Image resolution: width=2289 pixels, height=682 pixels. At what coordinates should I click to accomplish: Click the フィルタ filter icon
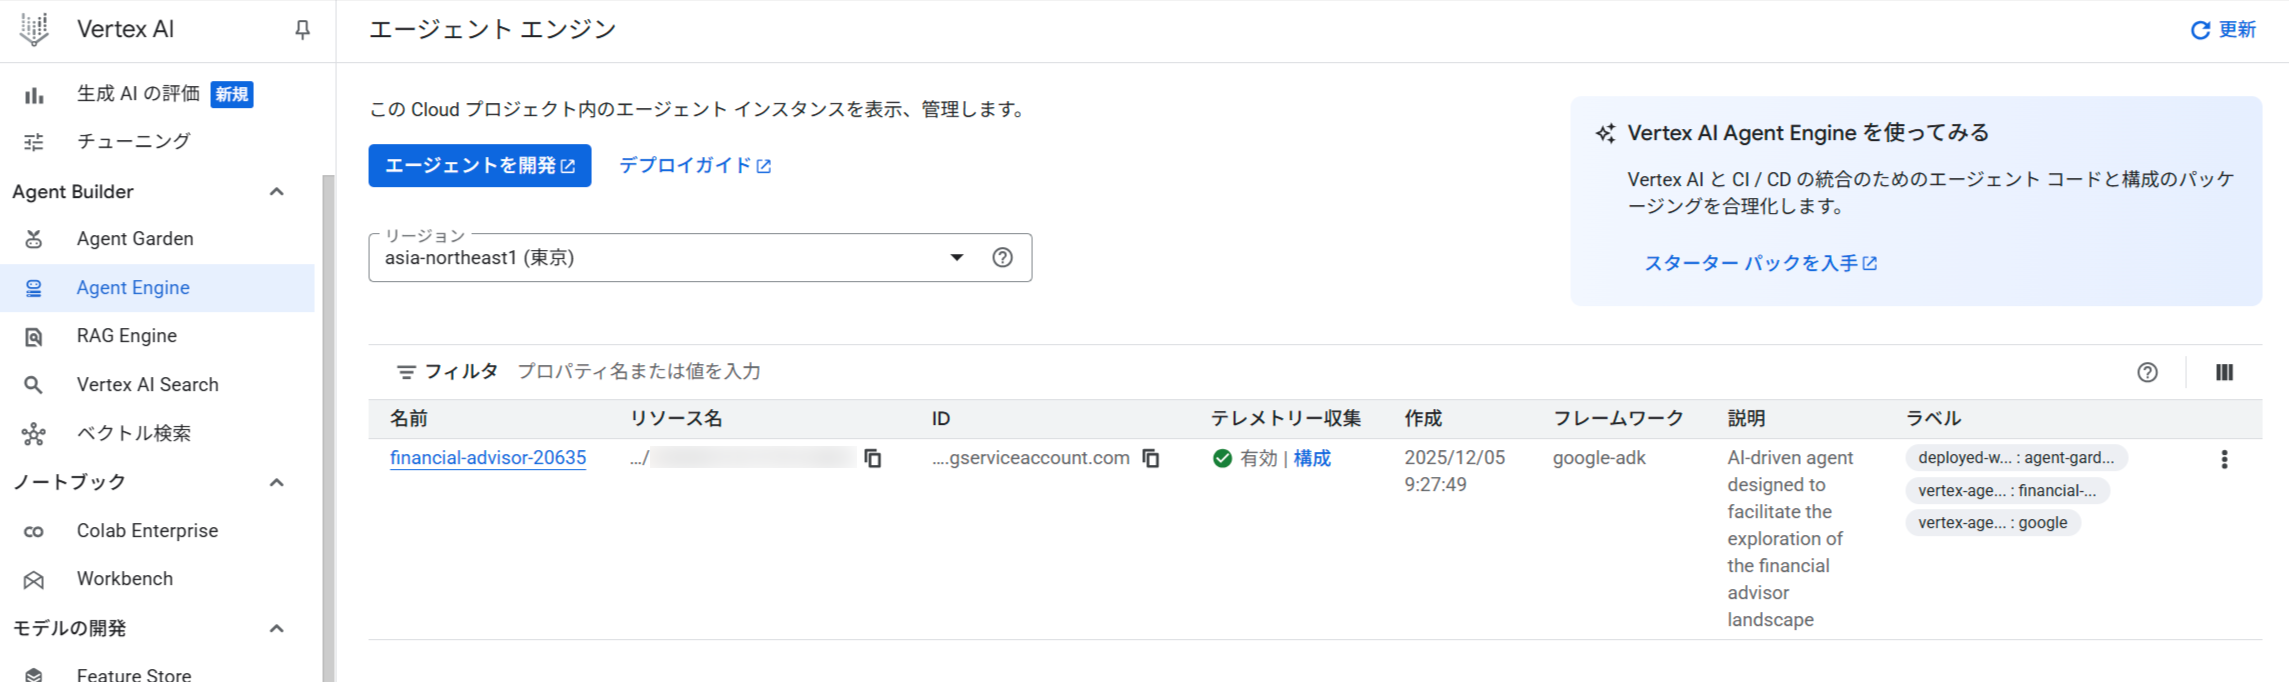pos(406,372)
